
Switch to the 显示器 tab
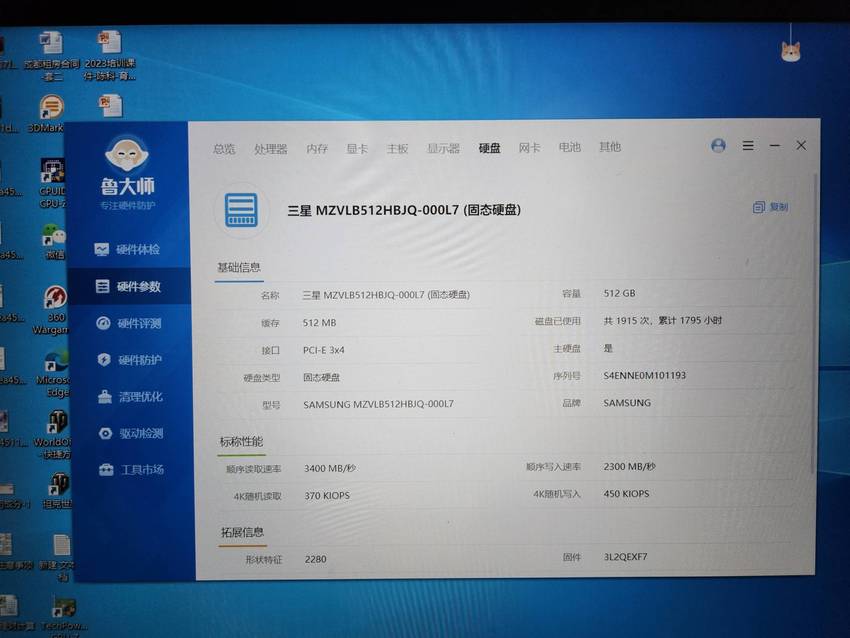tap(443, 148)
